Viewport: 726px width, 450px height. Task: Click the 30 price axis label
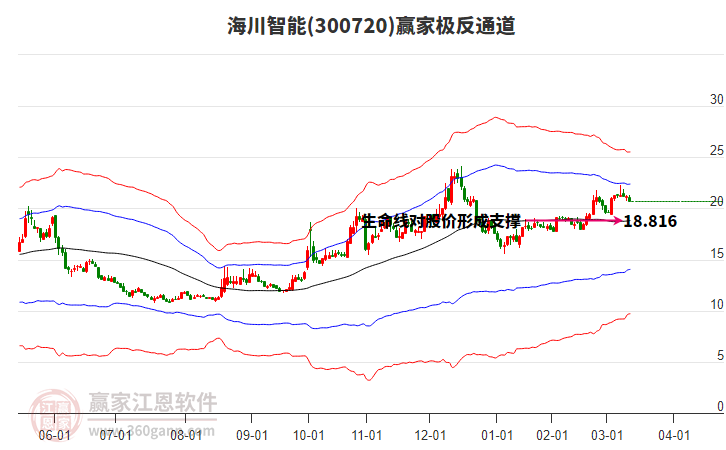717,99
